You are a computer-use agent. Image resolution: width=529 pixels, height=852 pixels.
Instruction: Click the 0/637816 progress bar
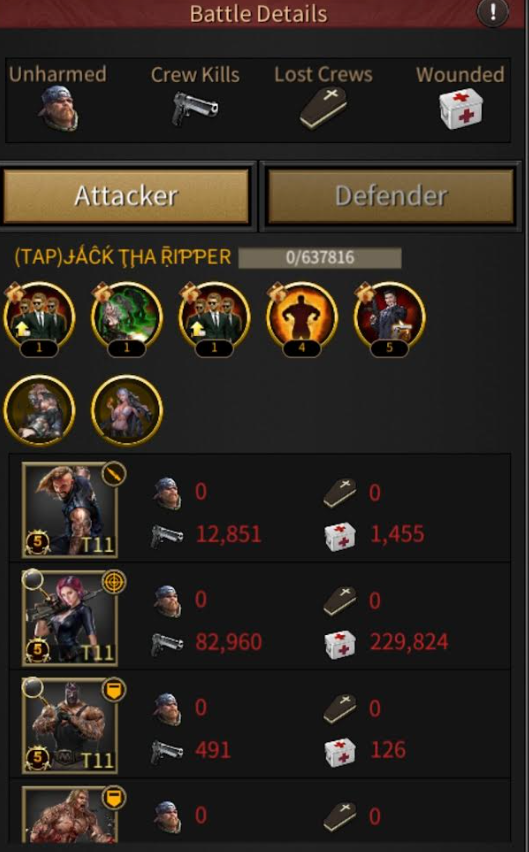coord(320,258)
